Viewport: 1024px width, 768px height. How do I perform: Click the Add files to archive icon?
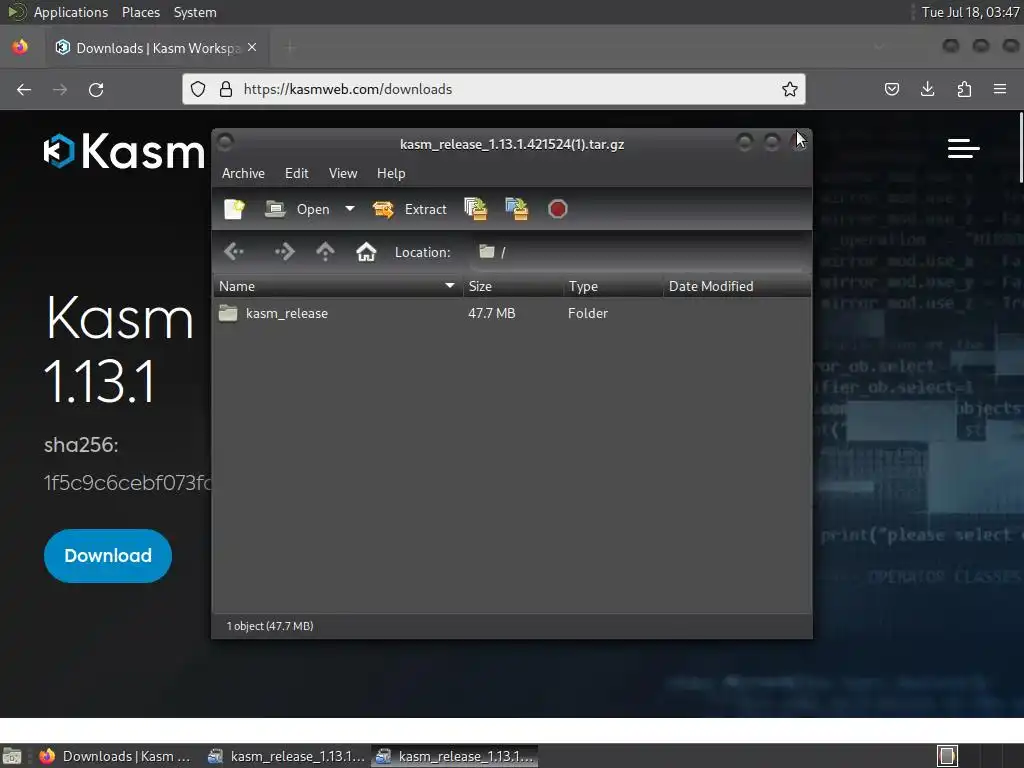pos(475,209)
